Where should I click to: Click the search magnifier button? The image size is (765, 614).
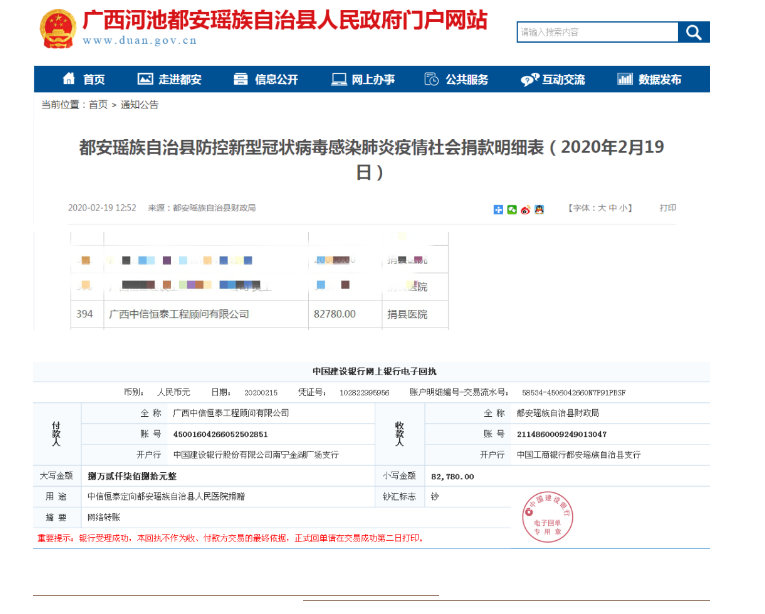(x=693, y=32)
